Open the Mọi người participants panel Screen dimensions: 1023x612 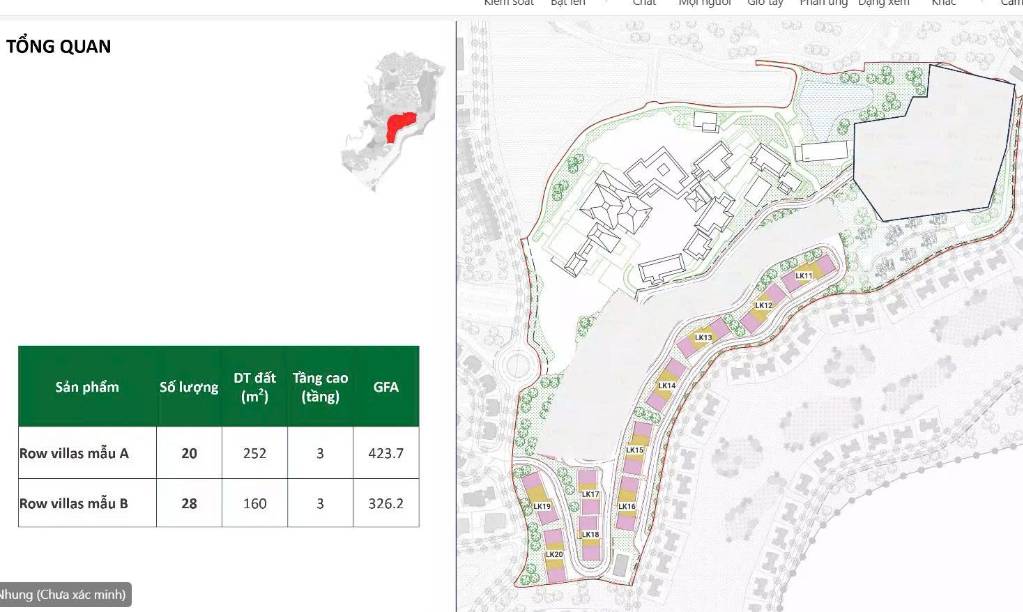pos(705,3)
